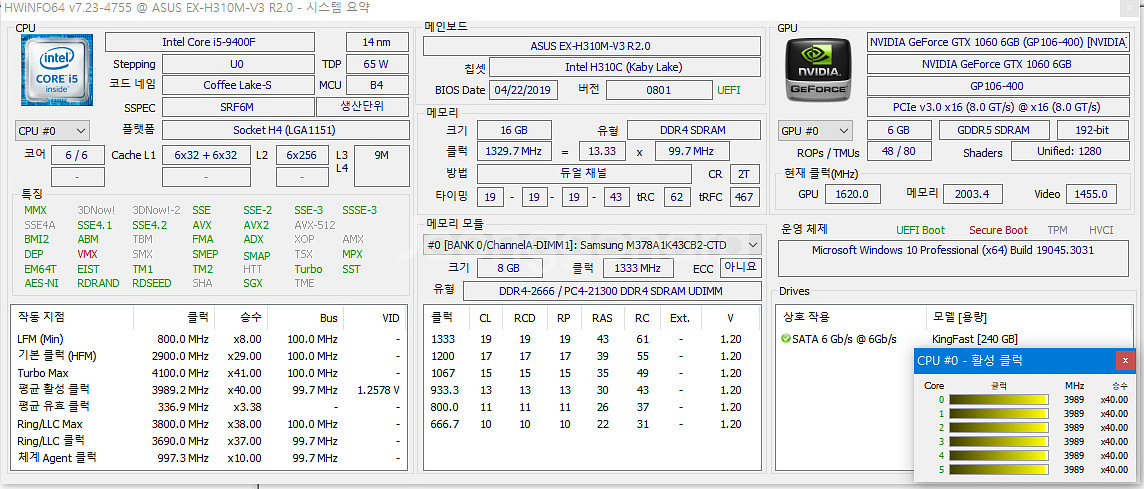Click the Intel H310C (Kaby Lake) chipset field

tap(624, 68)
